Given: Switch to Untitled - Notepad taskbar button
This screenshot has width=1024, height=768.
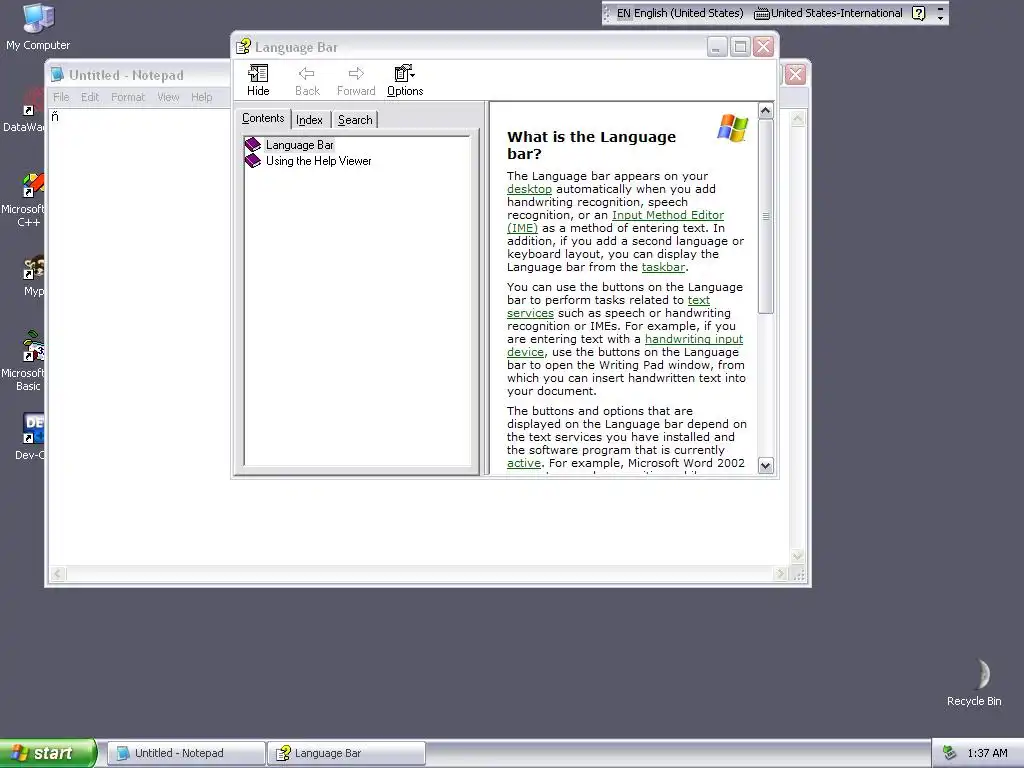Looking at the screenshot, I should click(x=186, y=753).
